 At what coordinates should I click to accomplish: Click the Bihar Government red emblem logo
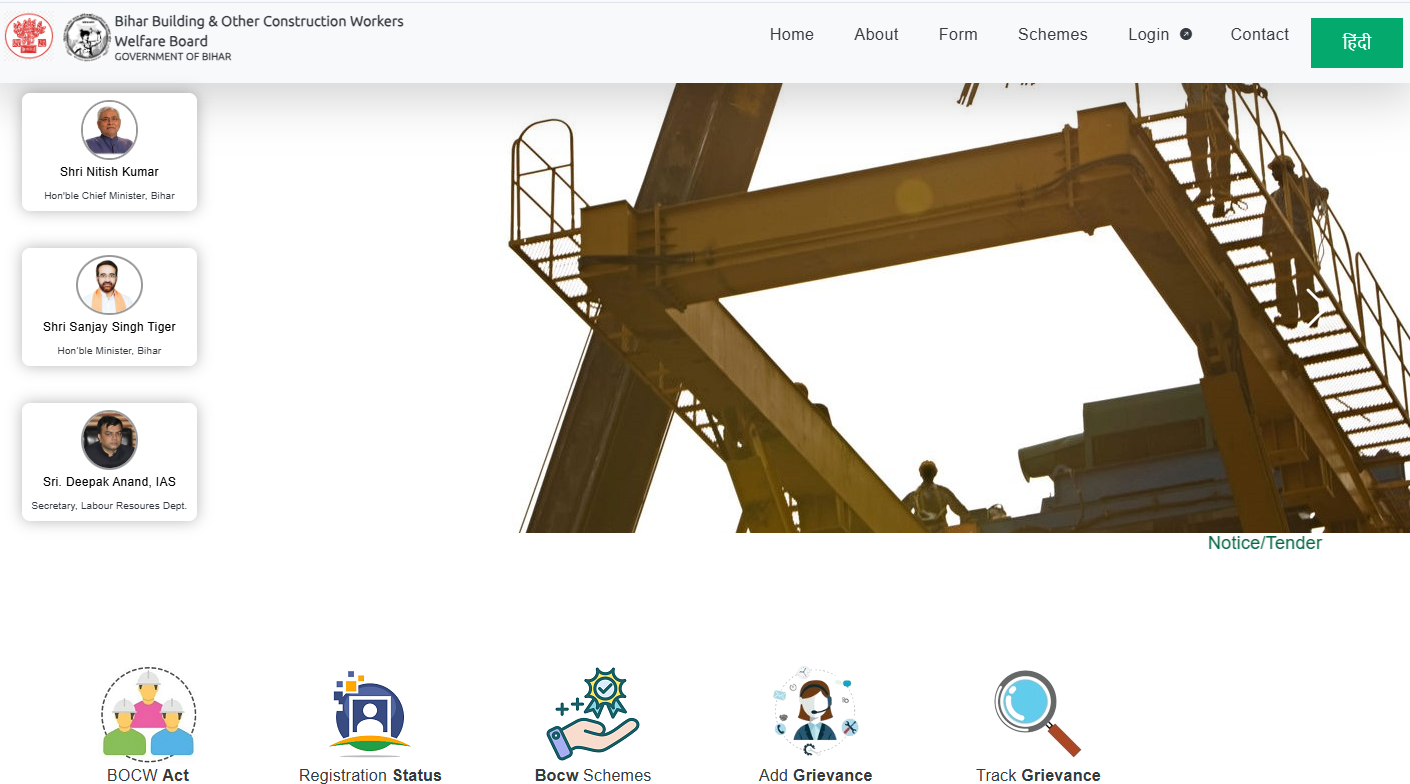click(x=29, y=37)
